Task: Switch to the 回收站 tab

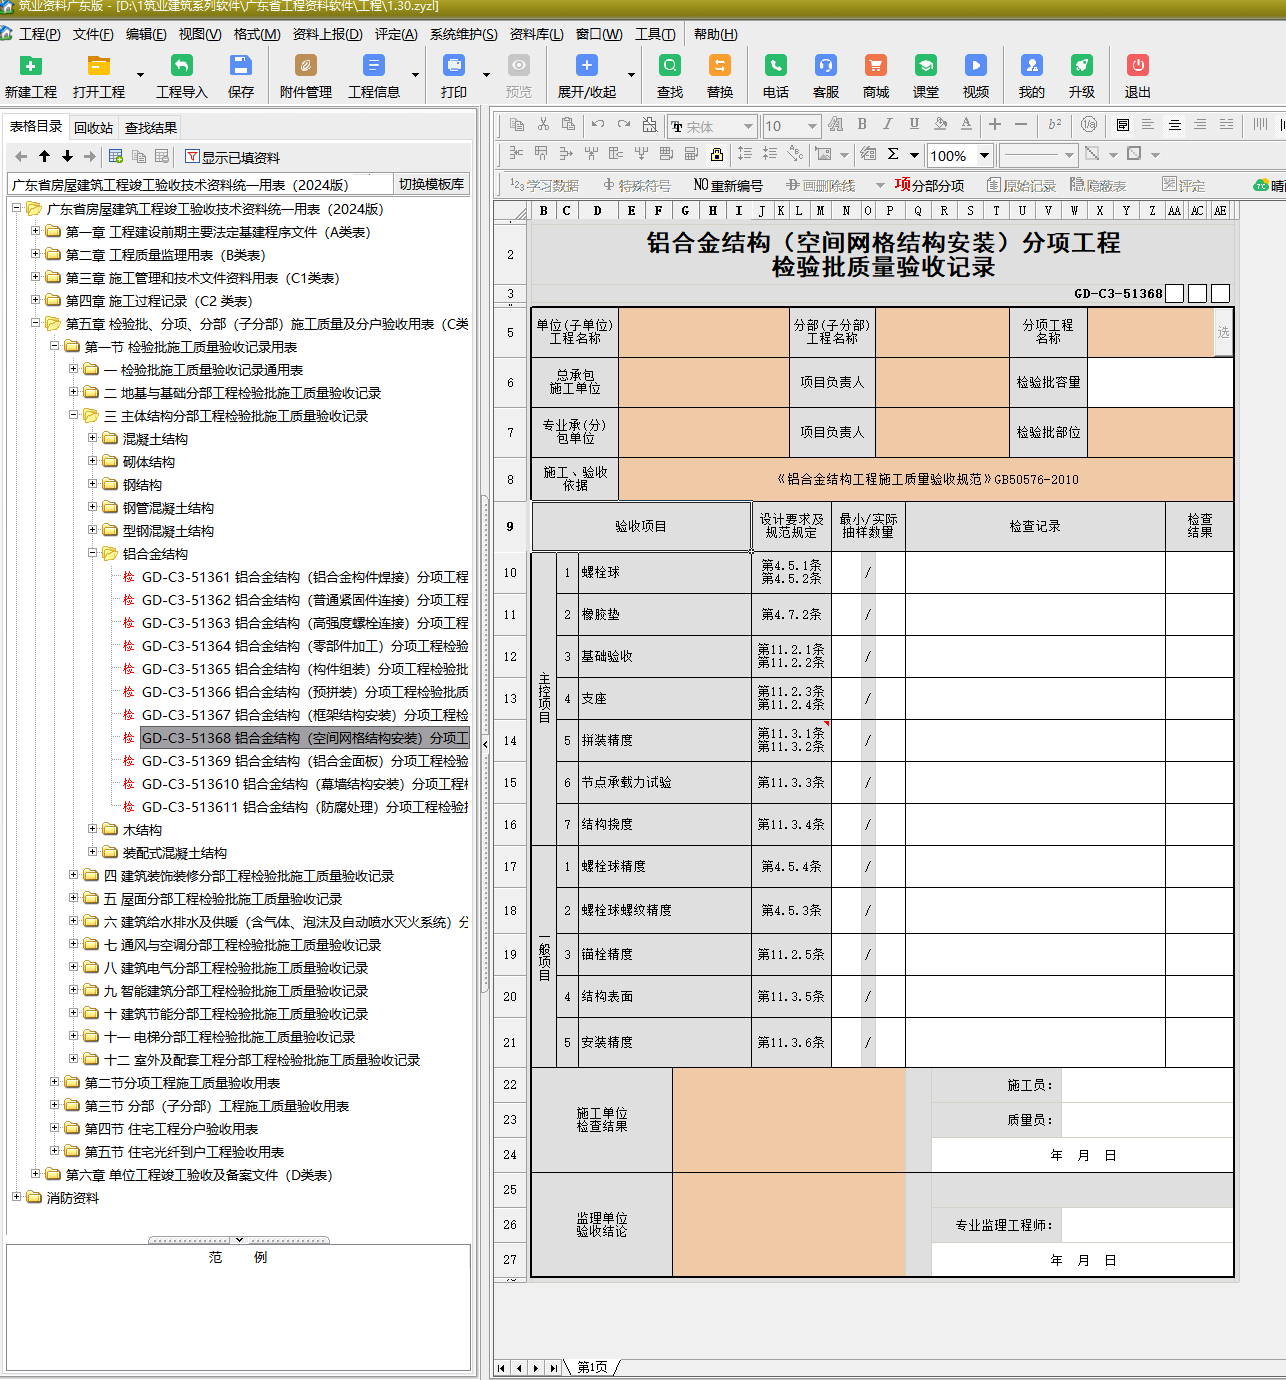Action: (x=93, y=128)
